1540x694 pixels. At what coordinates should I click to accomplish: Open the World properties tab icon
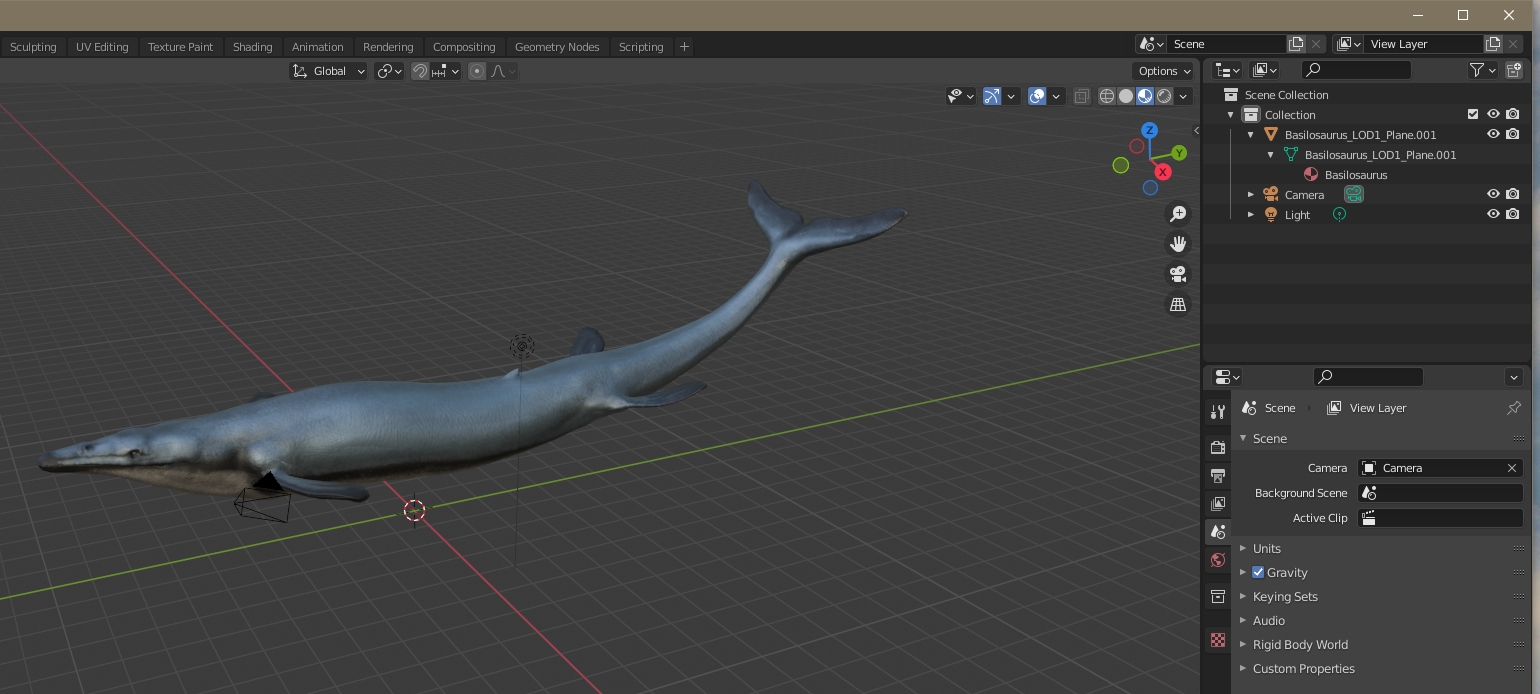pyautogui.click(x=1217, y=560)
